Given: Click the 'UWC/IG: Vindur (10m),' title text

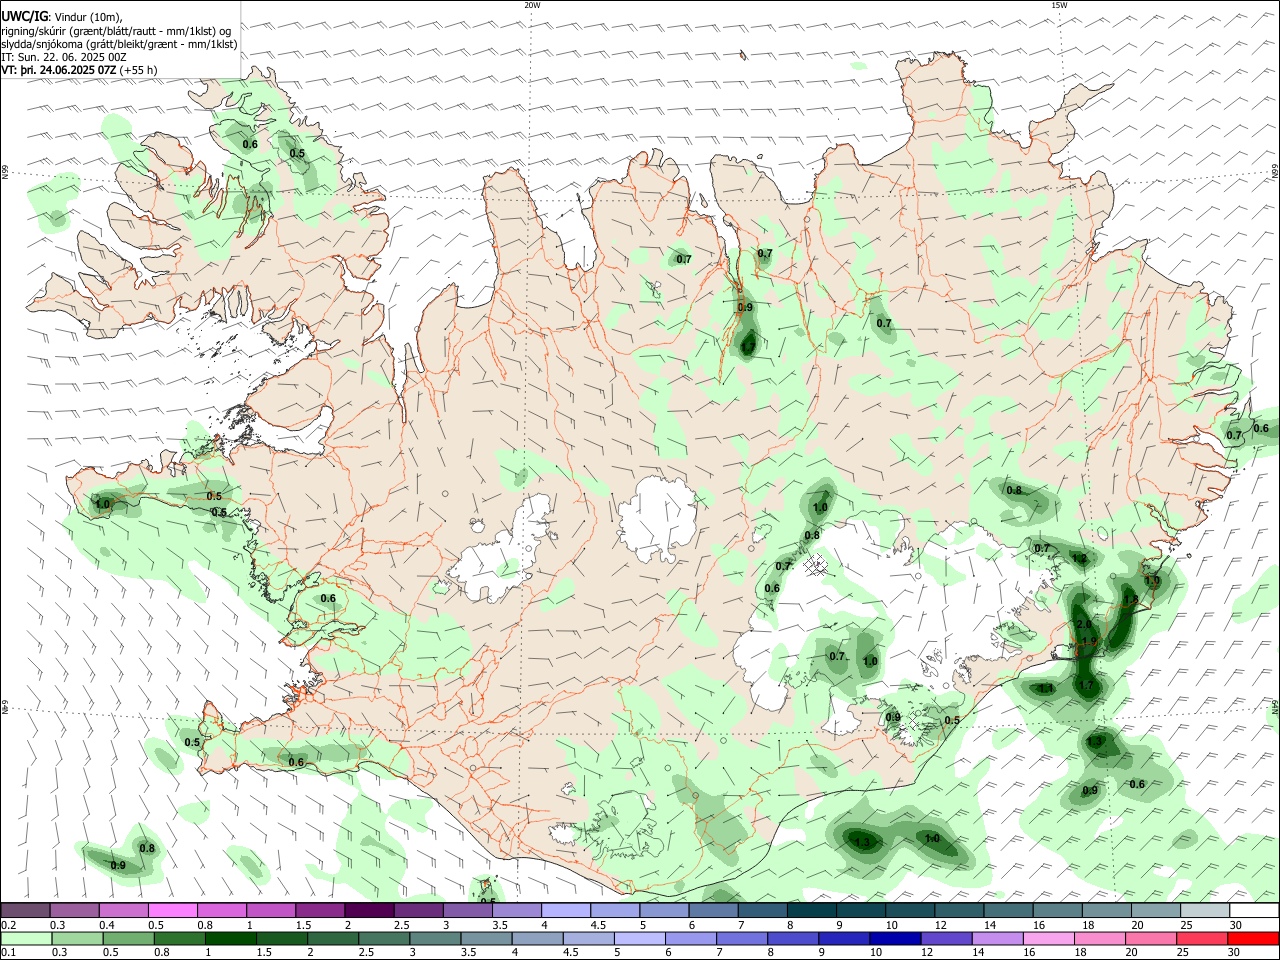Looking at the screenshot, I should point(62,17).
